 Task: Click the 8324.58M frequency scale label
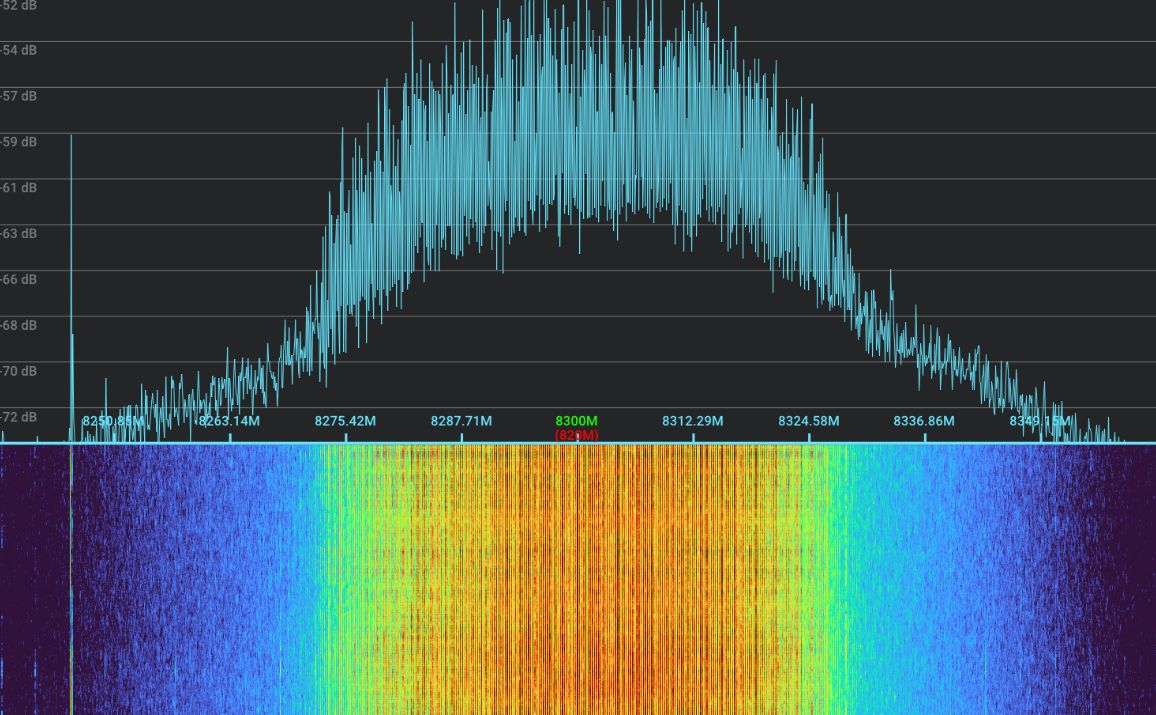(807, 422)
